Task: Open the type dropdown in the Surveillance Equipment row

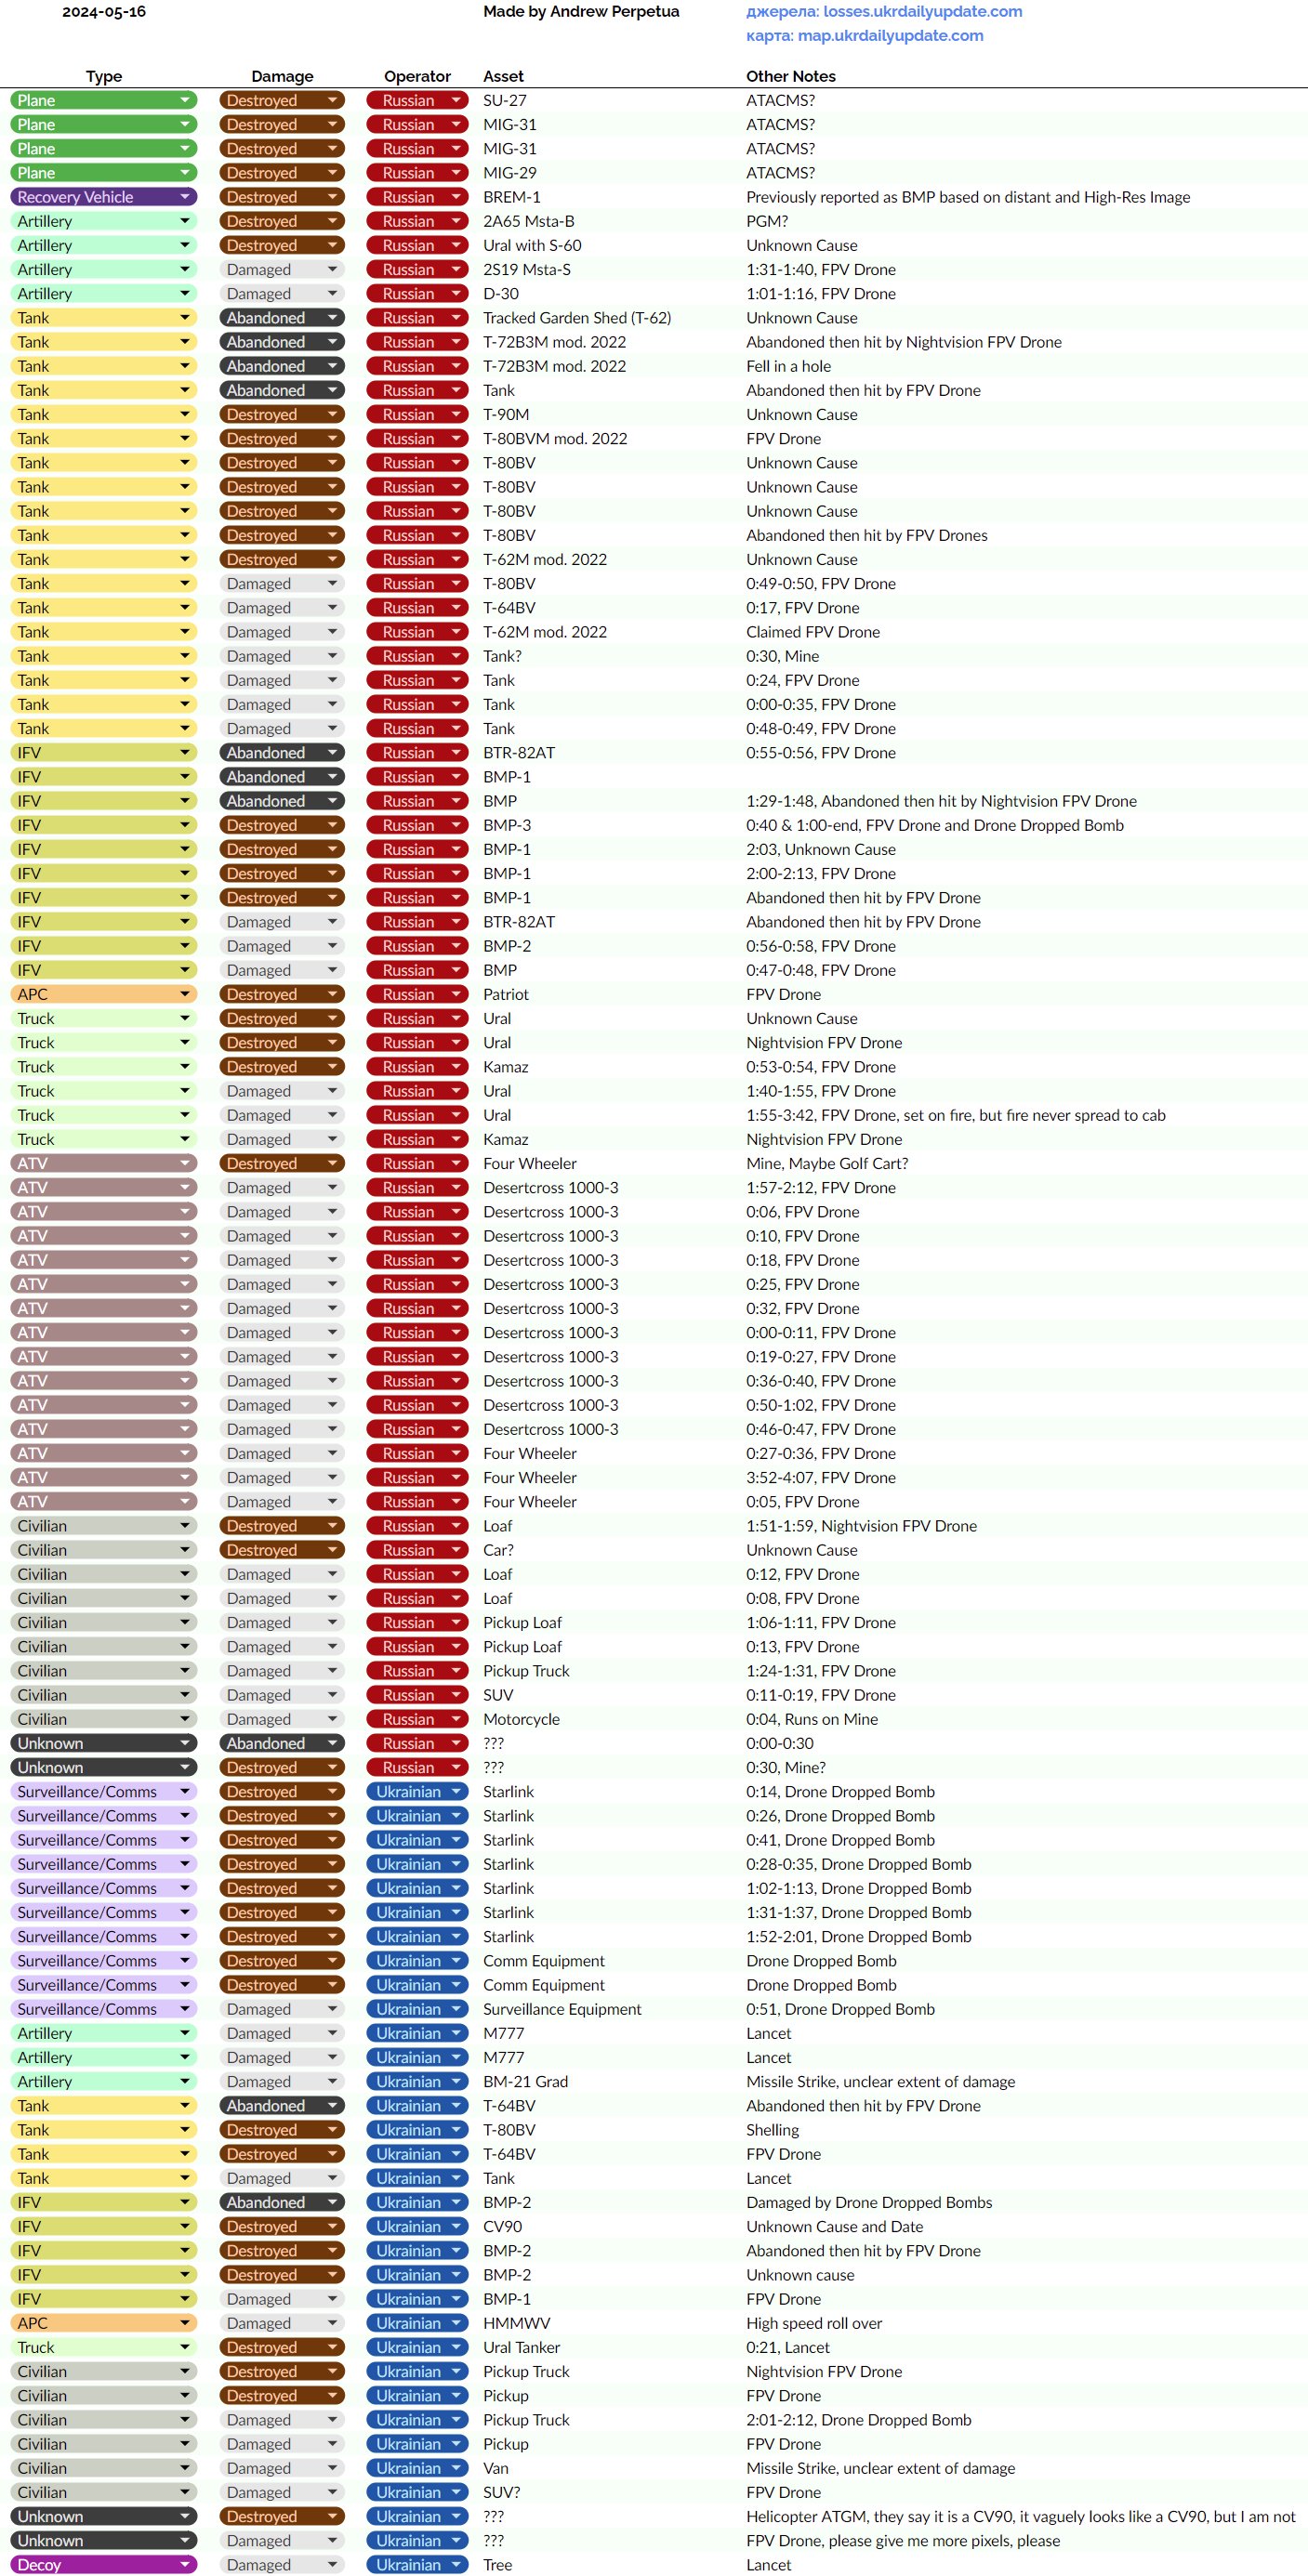Action: (x=104, y=2009)
